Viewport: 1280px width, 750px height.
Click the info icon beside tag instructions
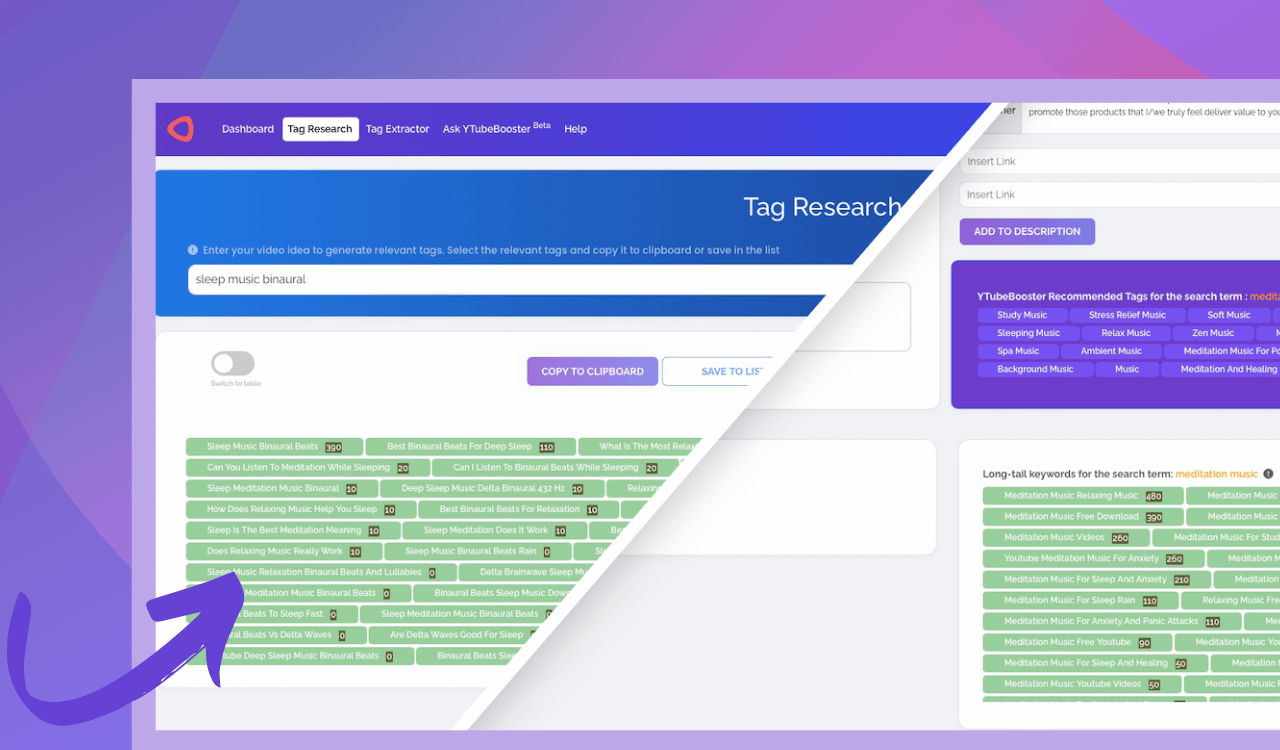click(x=193, y=250)
